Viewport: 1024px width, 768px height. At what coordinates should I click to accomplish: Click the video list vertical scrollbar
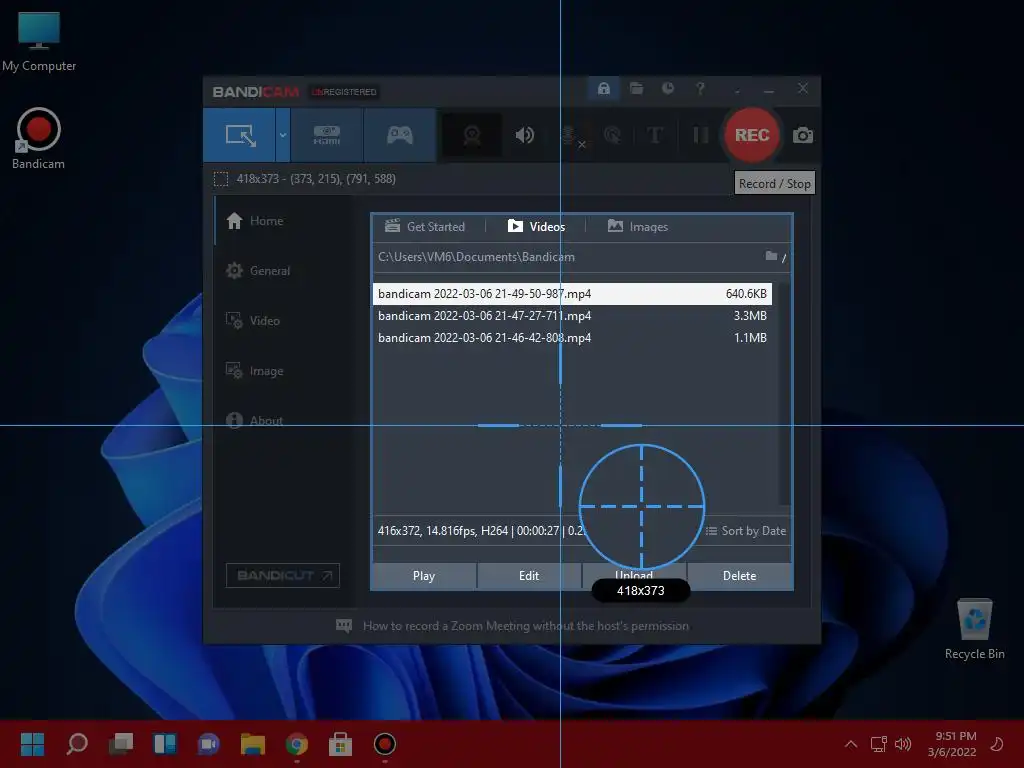coord(784,394)
